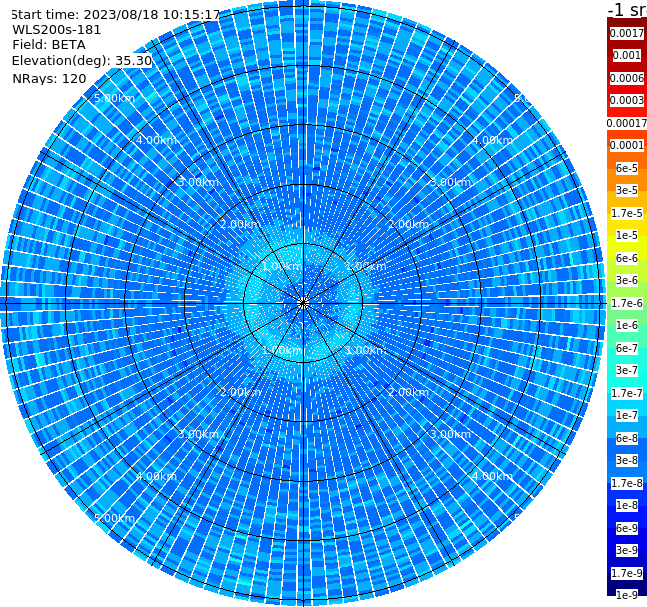Pick the upper-left 3.00km range label
This screenshot has width=647, height=607.
[x=198, y=182]
